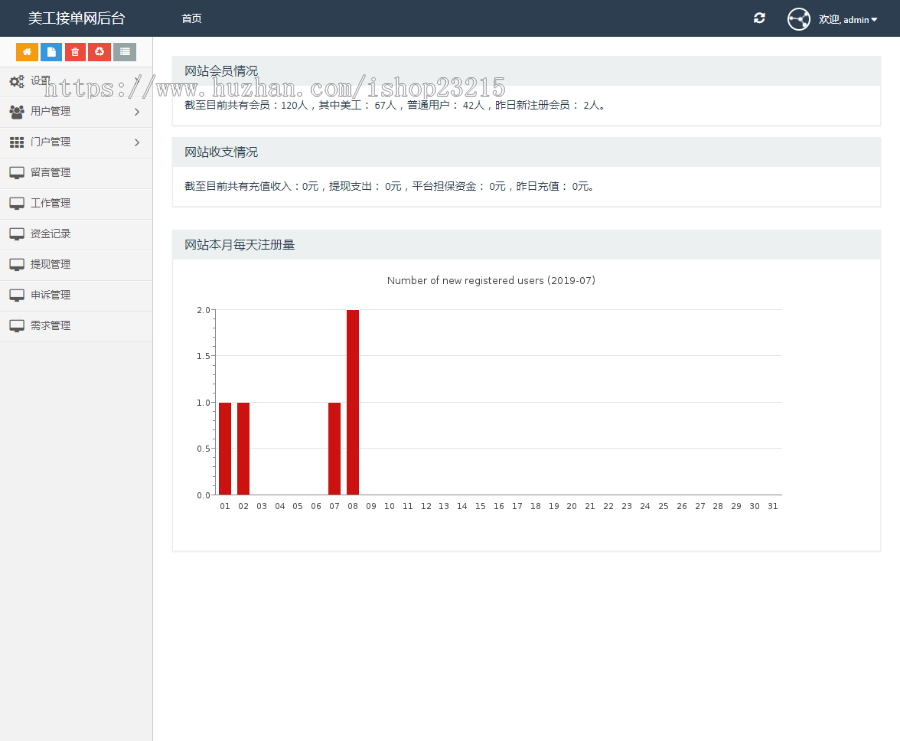Click the red trash shortcut button
Viewport: 900px width, 741px height.
pyautogui.click(x=75, y=52)
